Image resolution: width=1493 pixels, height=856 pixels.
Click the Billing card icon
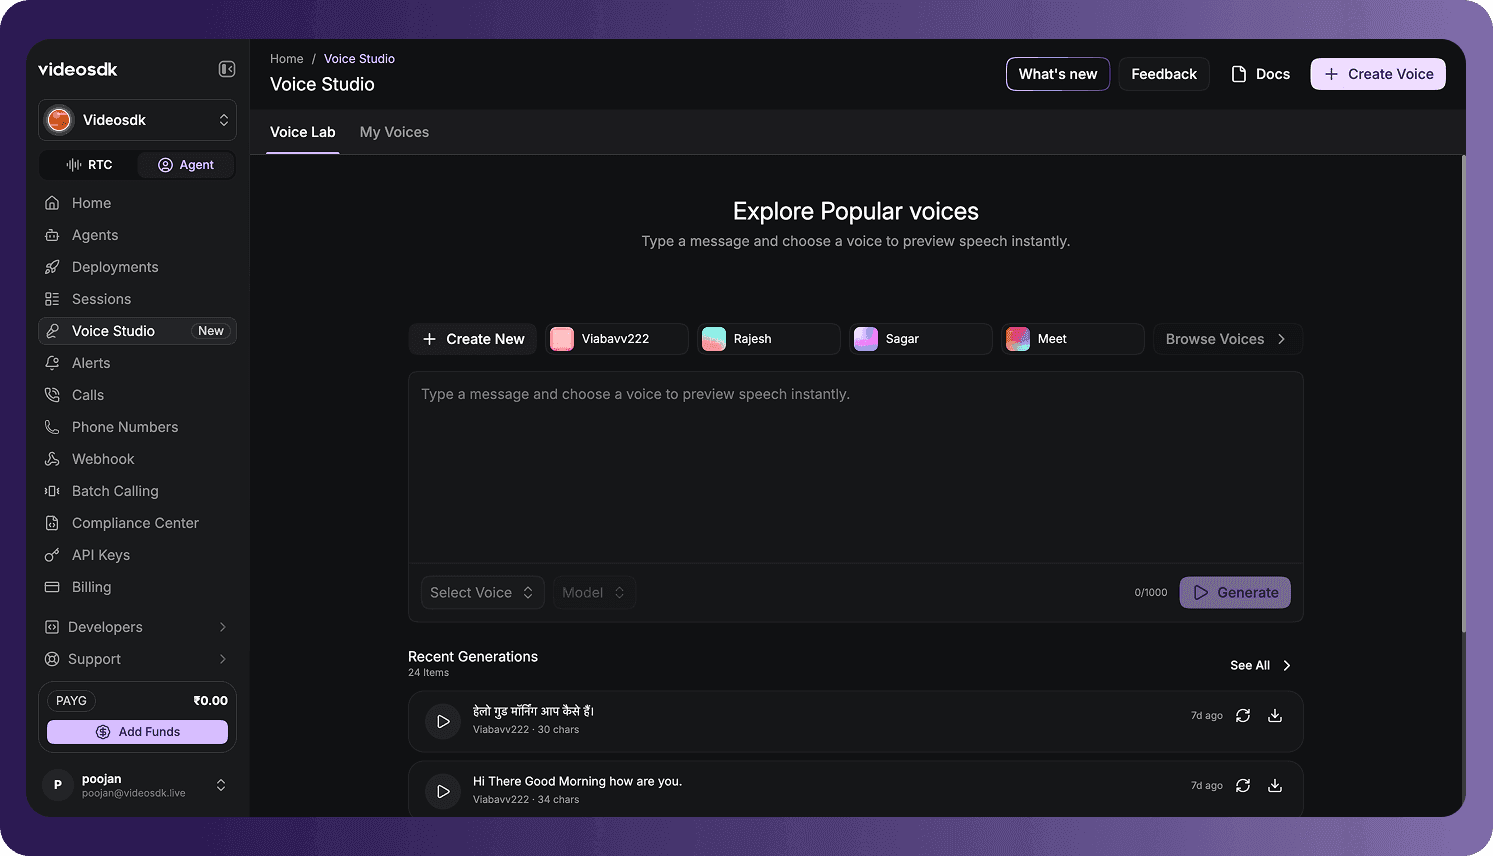(52, 587)
